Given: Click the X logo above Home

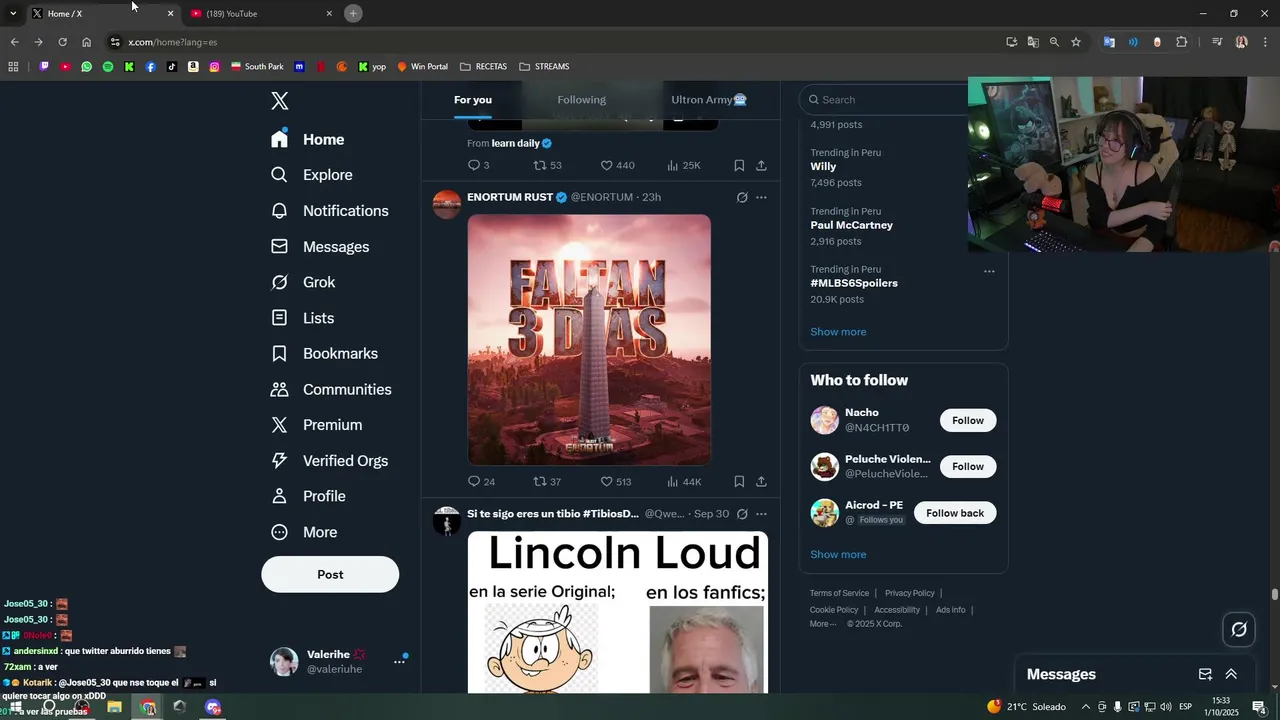Looking at the screenshot, I should click(x=280, y=101).
